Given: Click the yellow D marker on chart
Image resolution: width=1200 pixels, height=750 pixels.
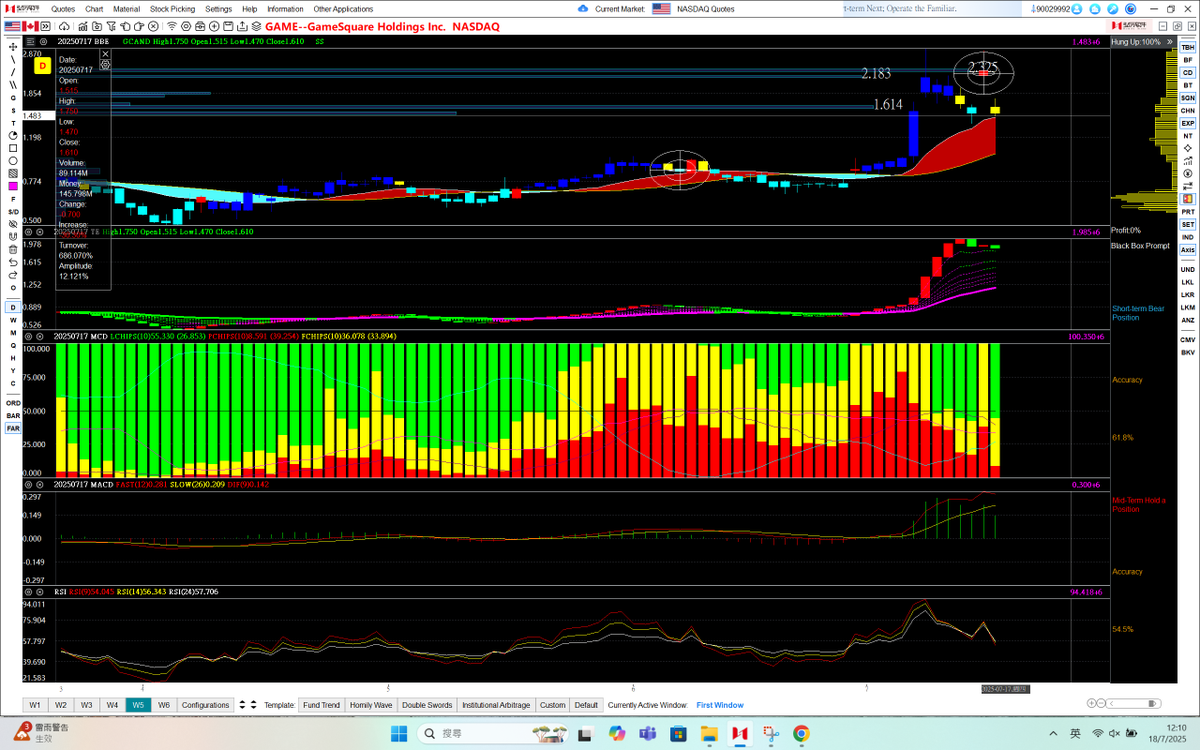Looking at the screenshot, I should (43, 66).
